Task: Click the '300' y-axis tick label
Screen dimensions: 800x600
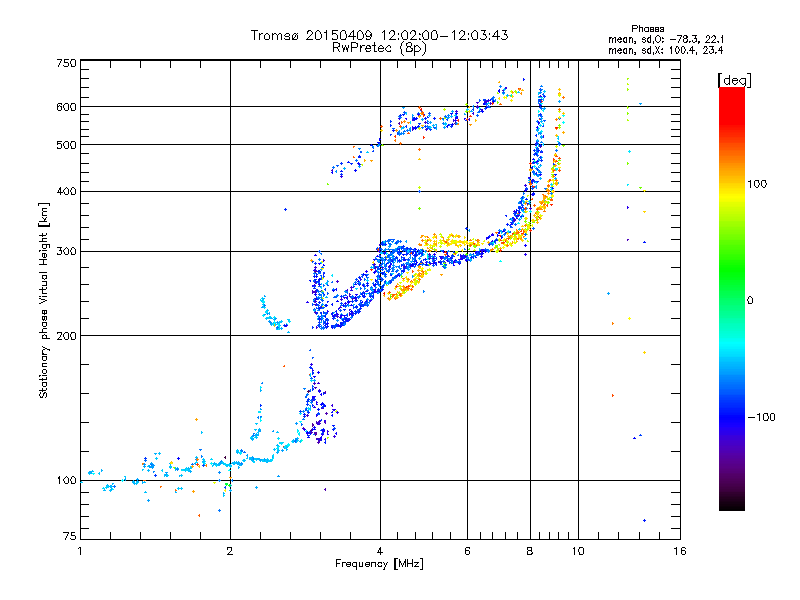Action: click(67, 252)
